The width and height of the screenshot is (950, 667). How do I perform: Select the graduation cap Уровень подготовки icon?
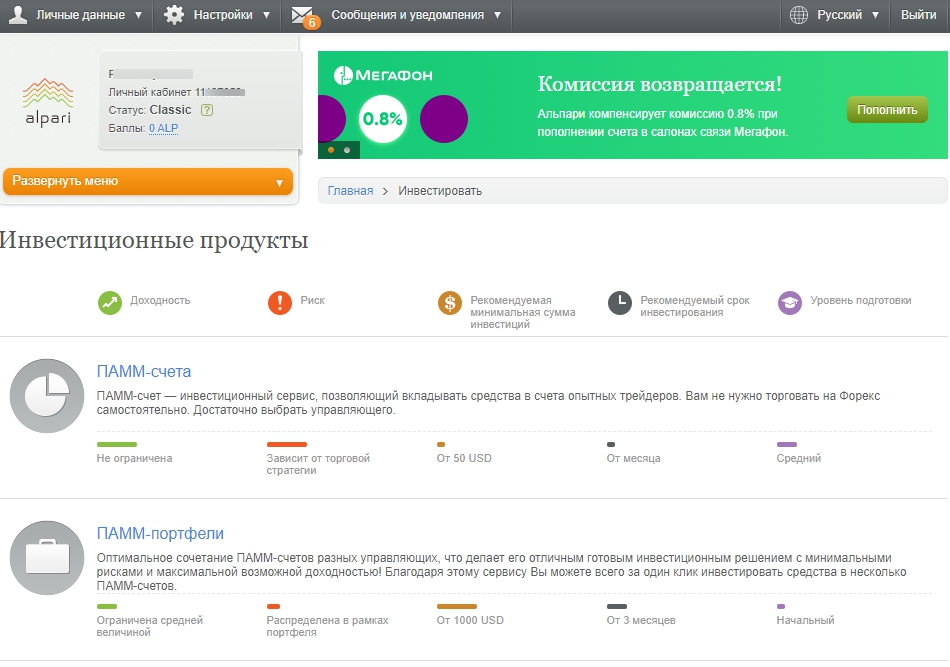coord(790,299)
